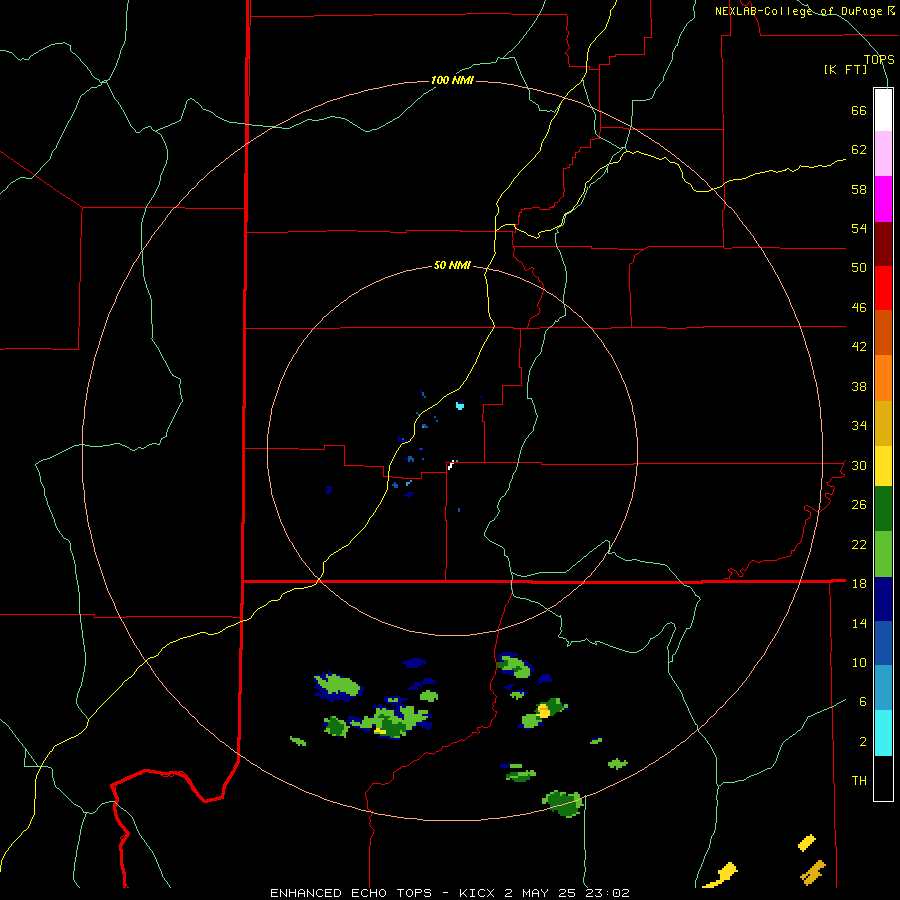Select the 100 NMI range ring label

click(452, 80)
